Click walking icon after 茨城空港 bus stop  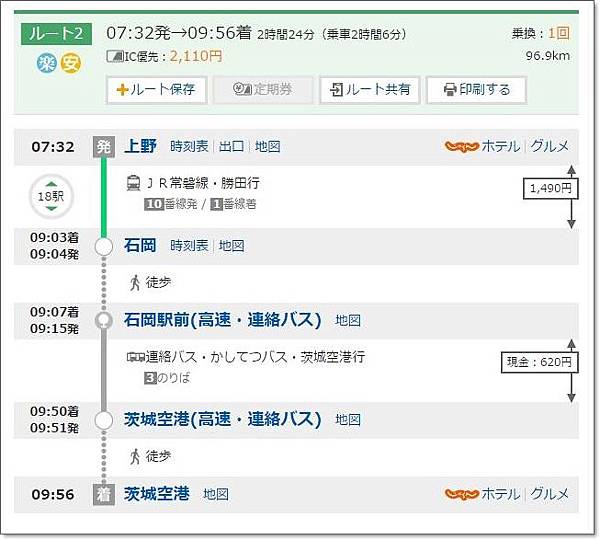(x=135, y=457)
